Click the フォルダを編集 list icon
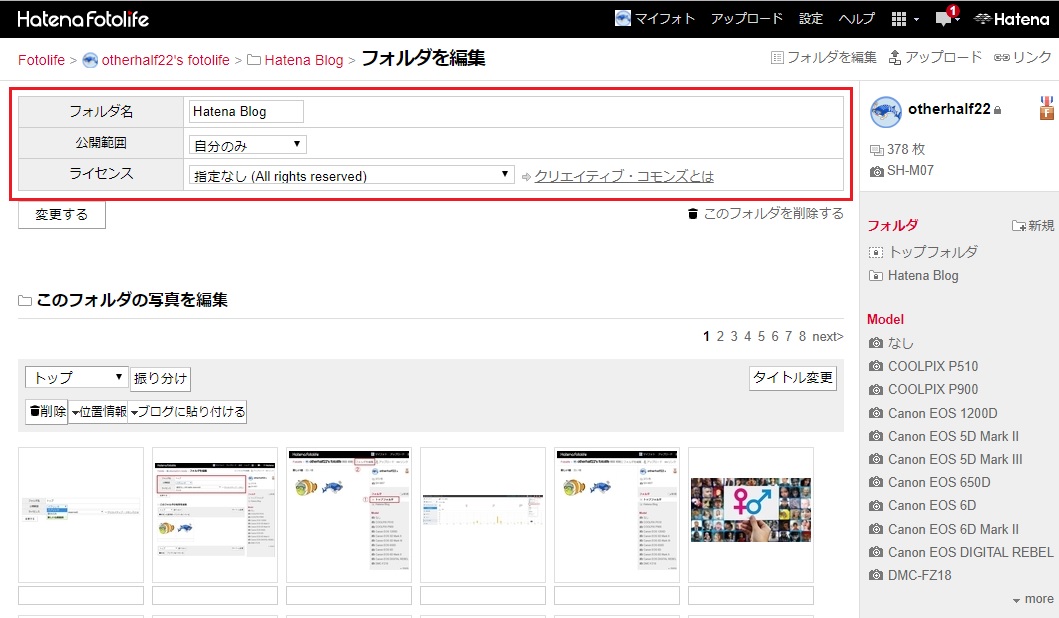The width and height of the screenshot is (1059, 618). pos(777,57)
